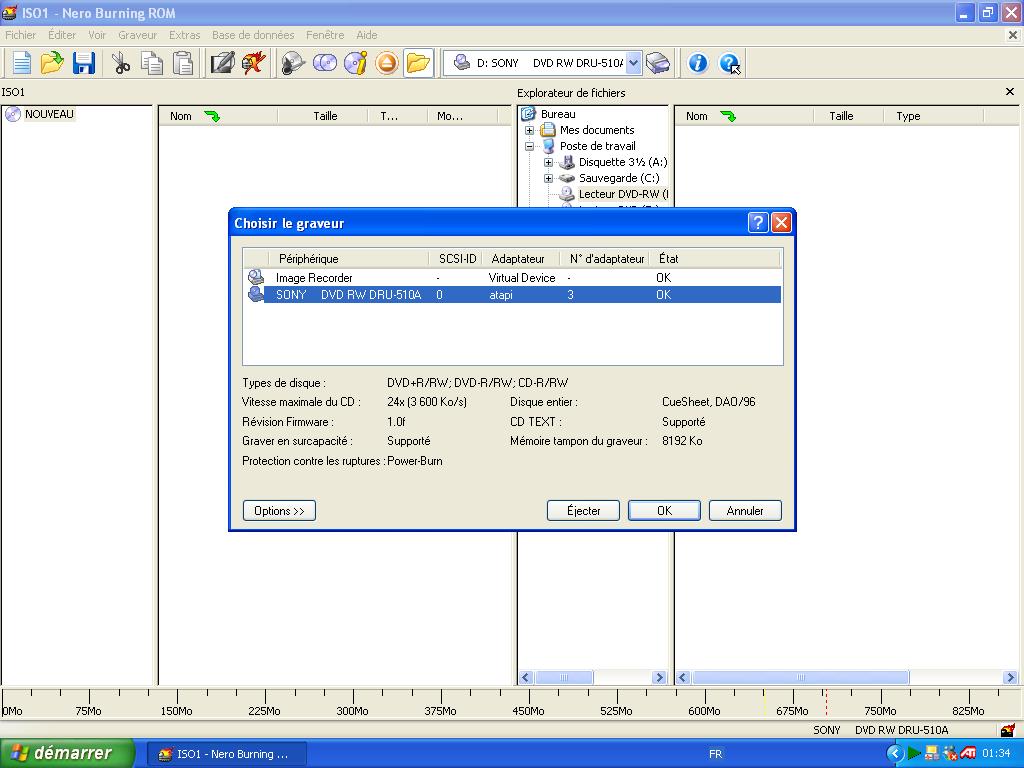Select the Image Recorder row
1024x768 pixels.
513,278
